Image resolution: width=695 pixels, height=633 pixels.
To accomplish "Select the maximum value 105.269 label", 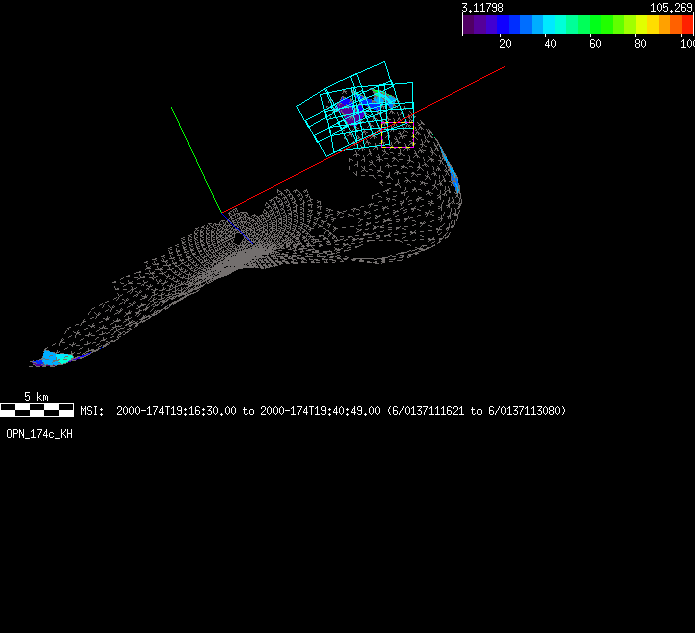I will tap(671, 7).
